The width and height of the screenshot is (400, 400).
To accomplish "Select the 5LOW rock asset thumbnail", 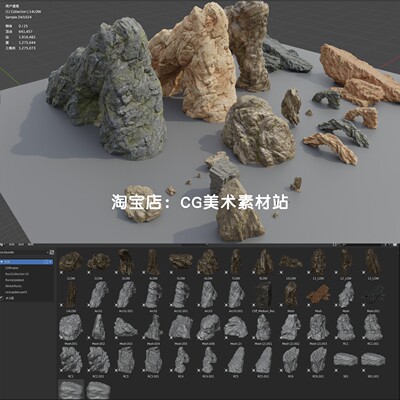I will tap(181, 261).
